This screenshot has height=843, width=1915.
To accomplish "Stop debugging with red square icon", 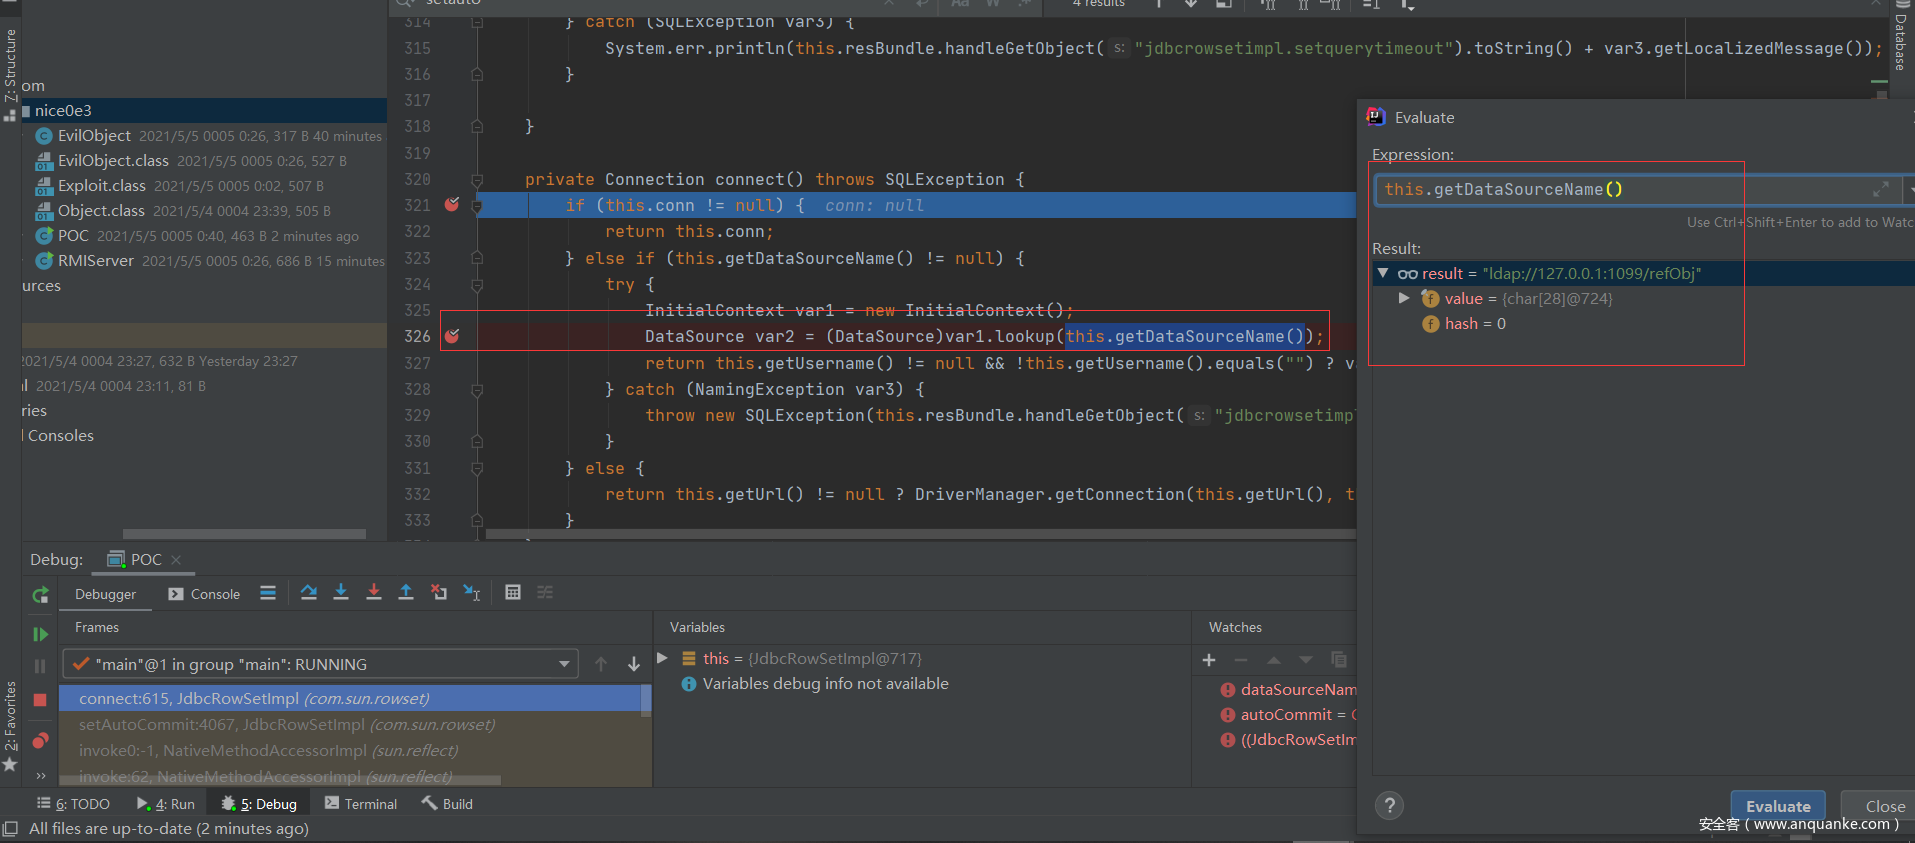I will (40, 700).
